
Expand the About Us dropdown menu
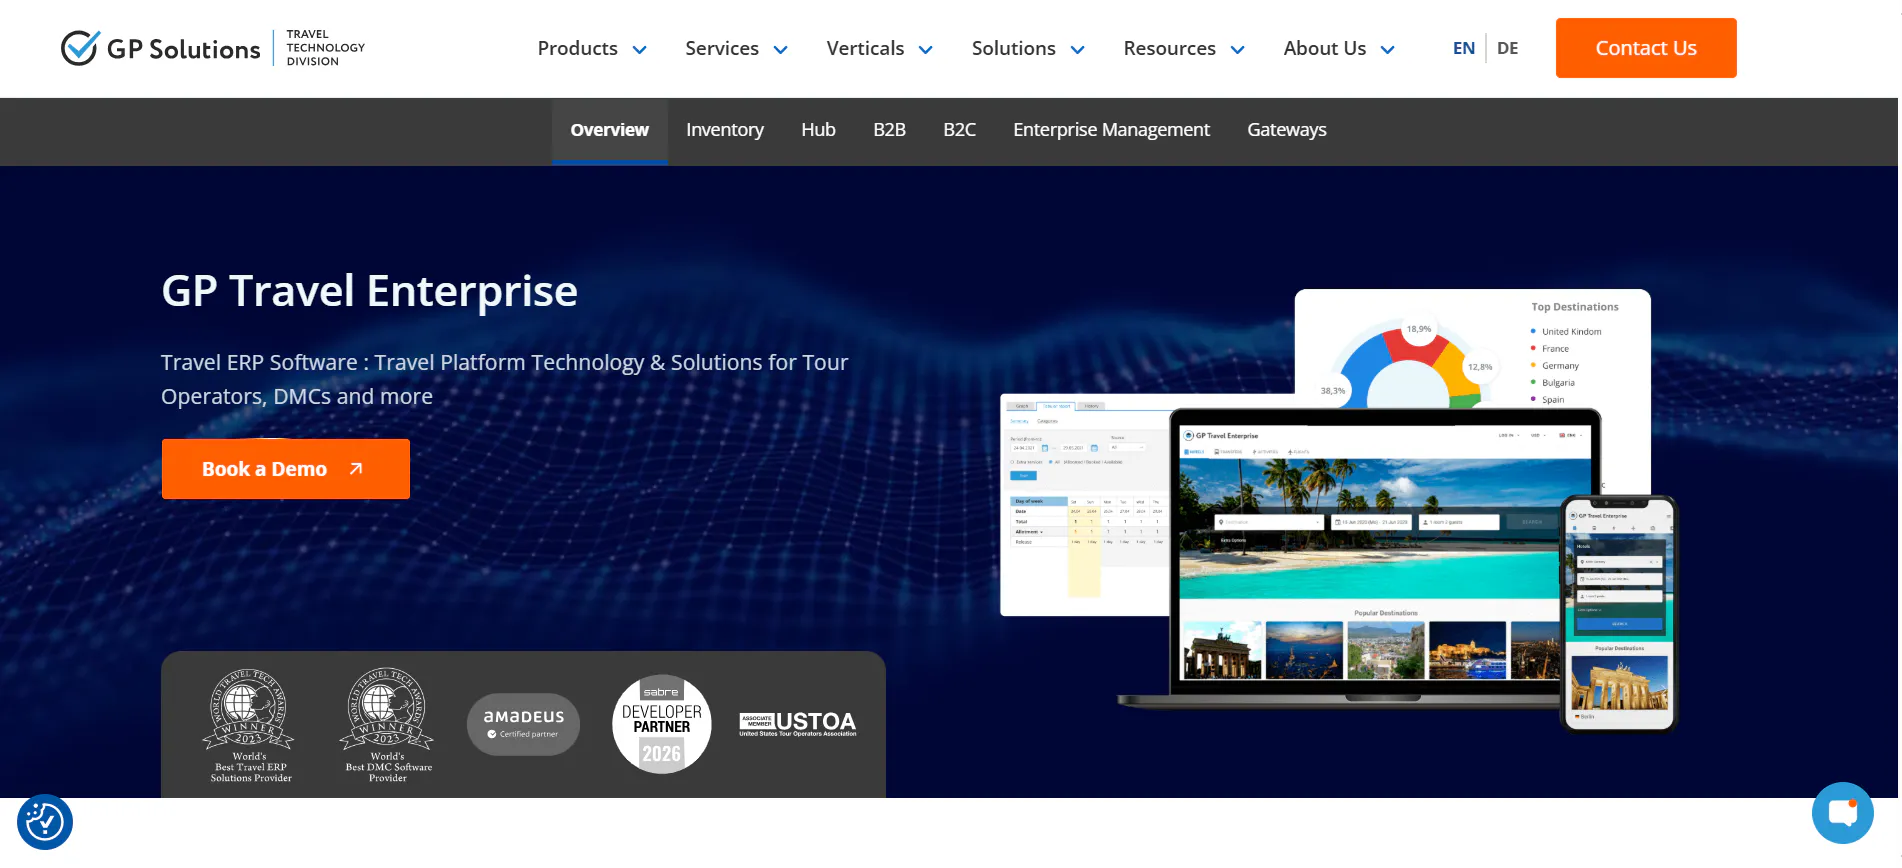(x=1339, y=48)
